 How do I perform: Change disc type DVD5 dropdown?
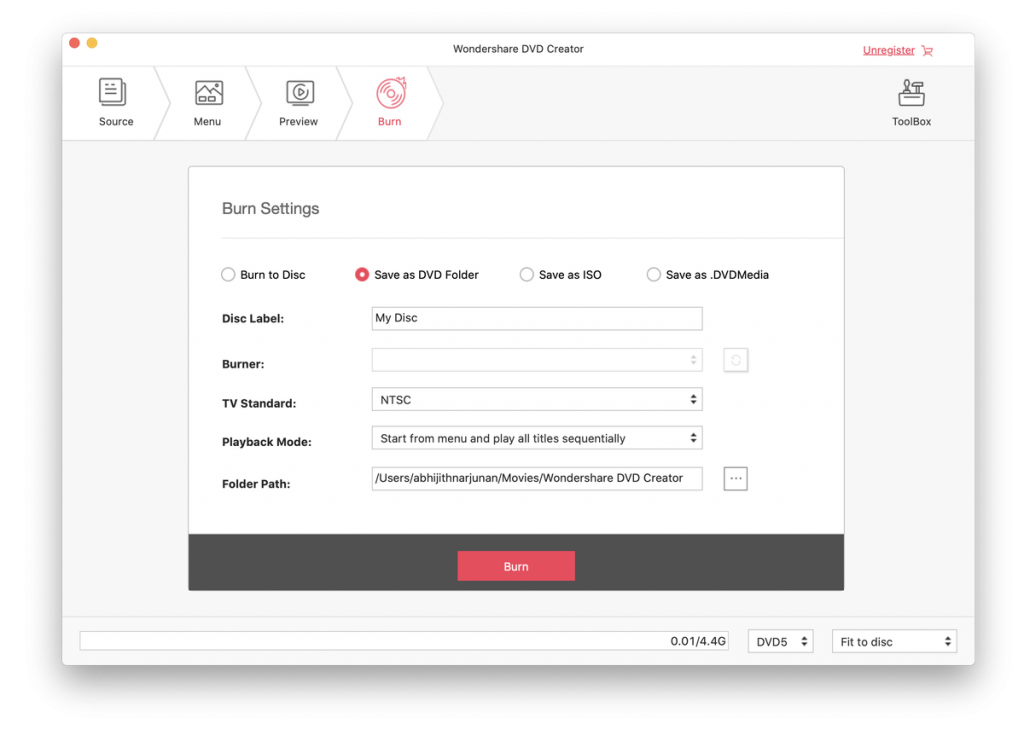[x=780, y=642]
